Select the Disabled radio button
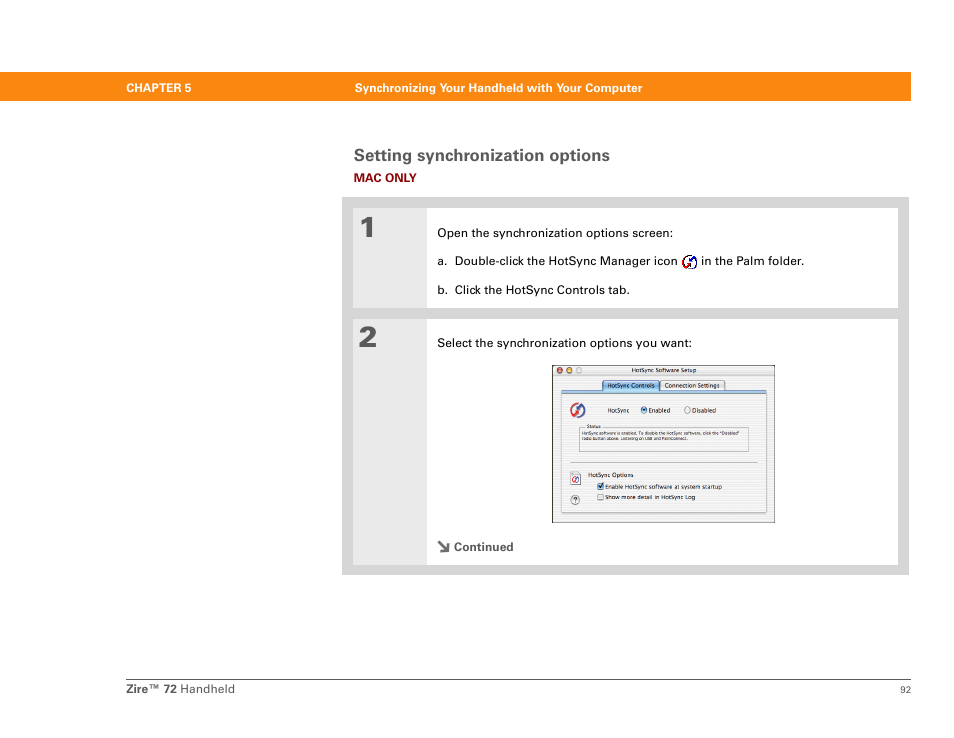954x738 pixels. 687,410
